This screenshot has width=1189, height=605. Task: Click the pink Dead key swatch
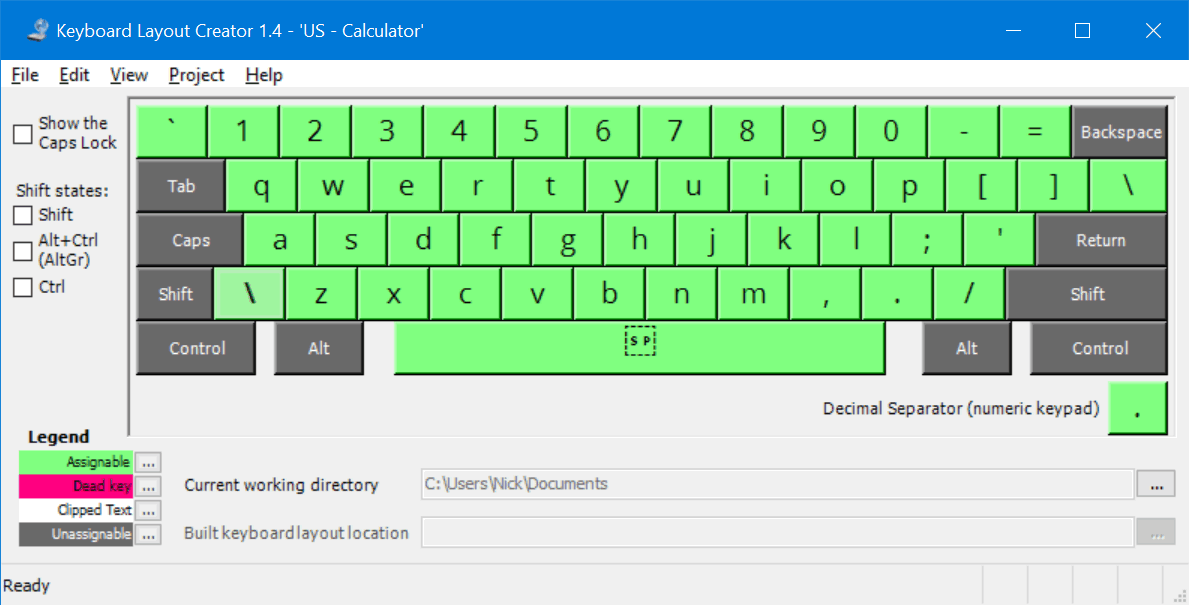76,486
